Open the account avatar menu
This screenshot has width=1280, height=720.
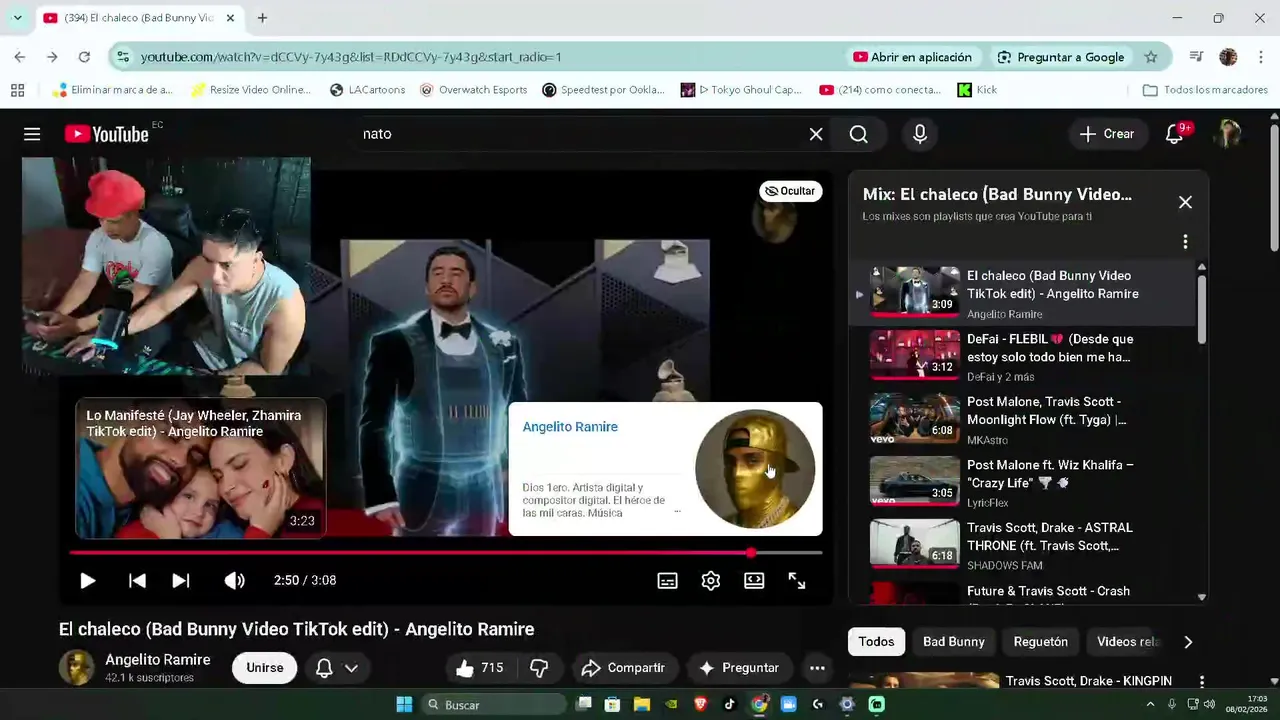pos(1229,134)
